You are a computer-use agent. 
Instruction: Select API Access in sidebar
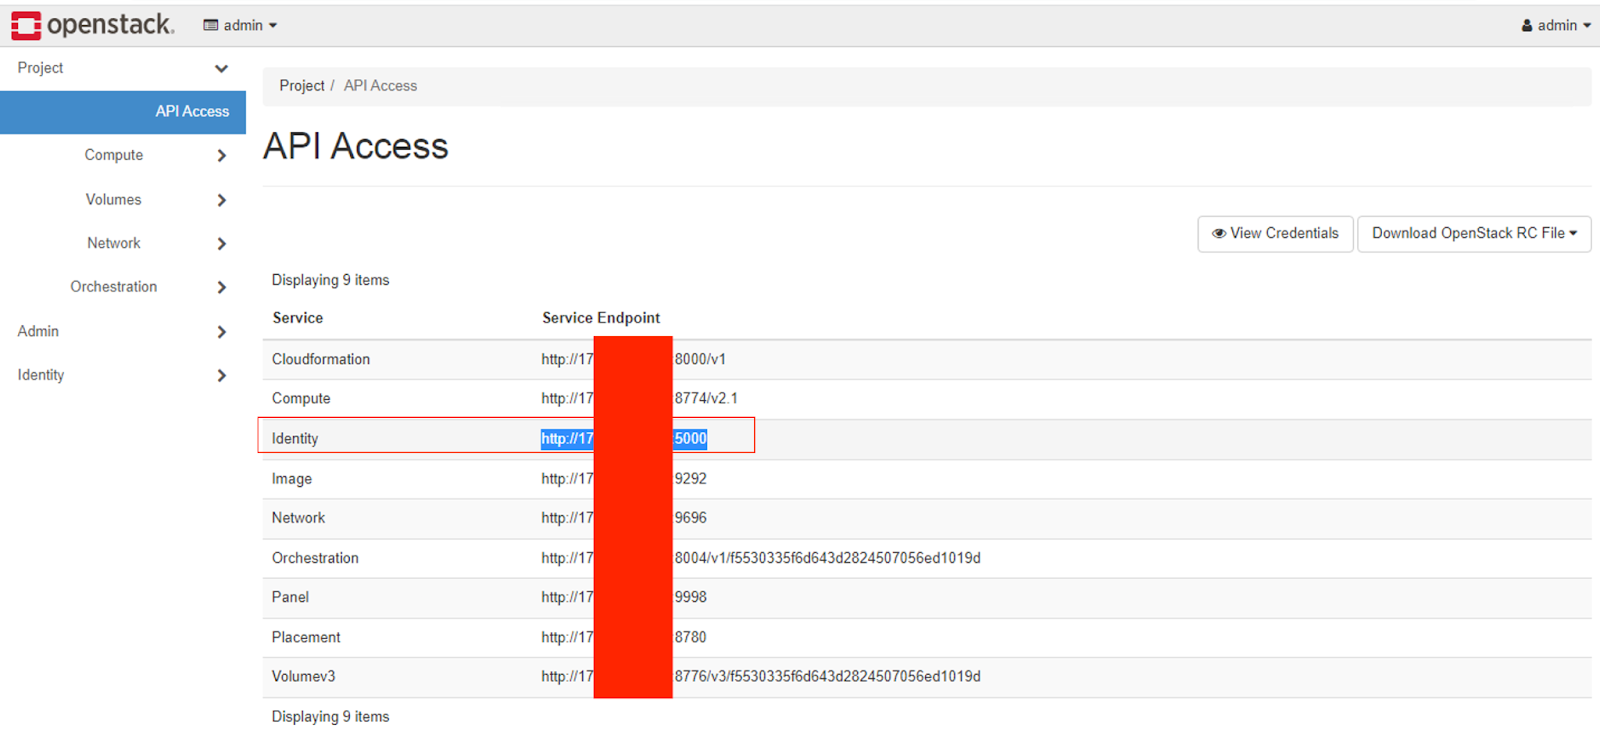pyautogui.click(x=123, y=112)
